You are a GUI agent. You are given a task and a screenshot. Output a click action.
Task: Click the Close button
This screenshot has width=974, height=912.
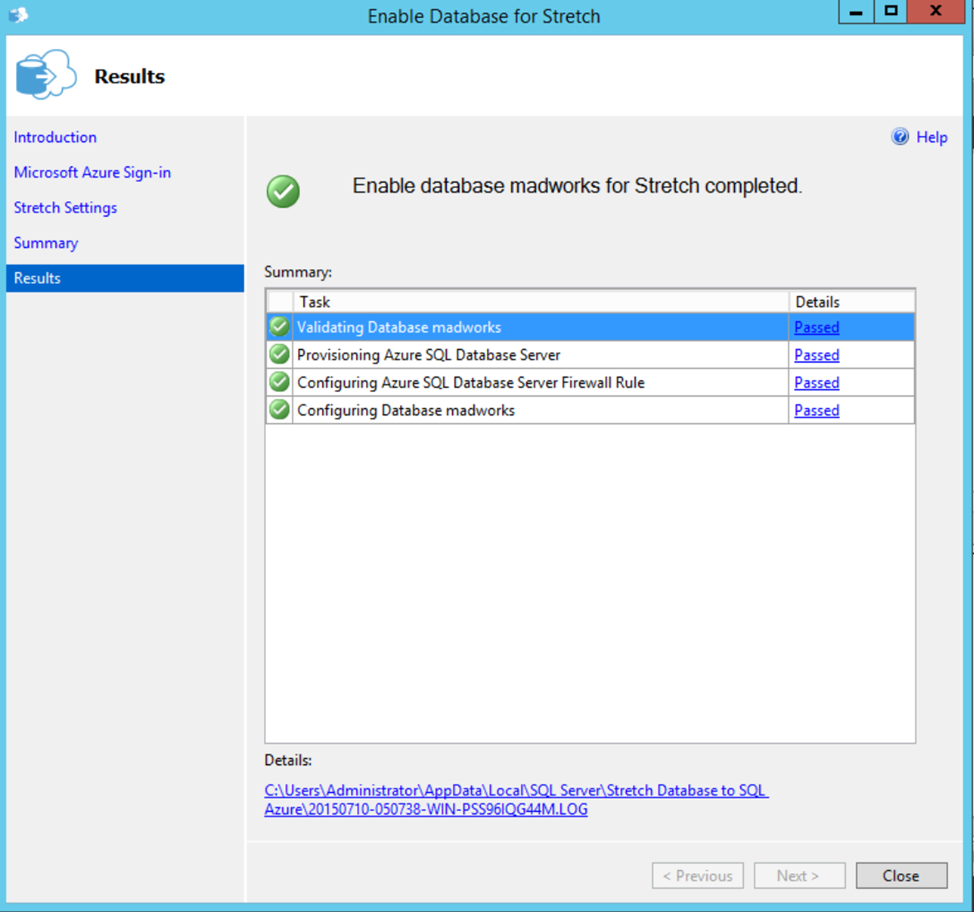(x=901, y=875)
